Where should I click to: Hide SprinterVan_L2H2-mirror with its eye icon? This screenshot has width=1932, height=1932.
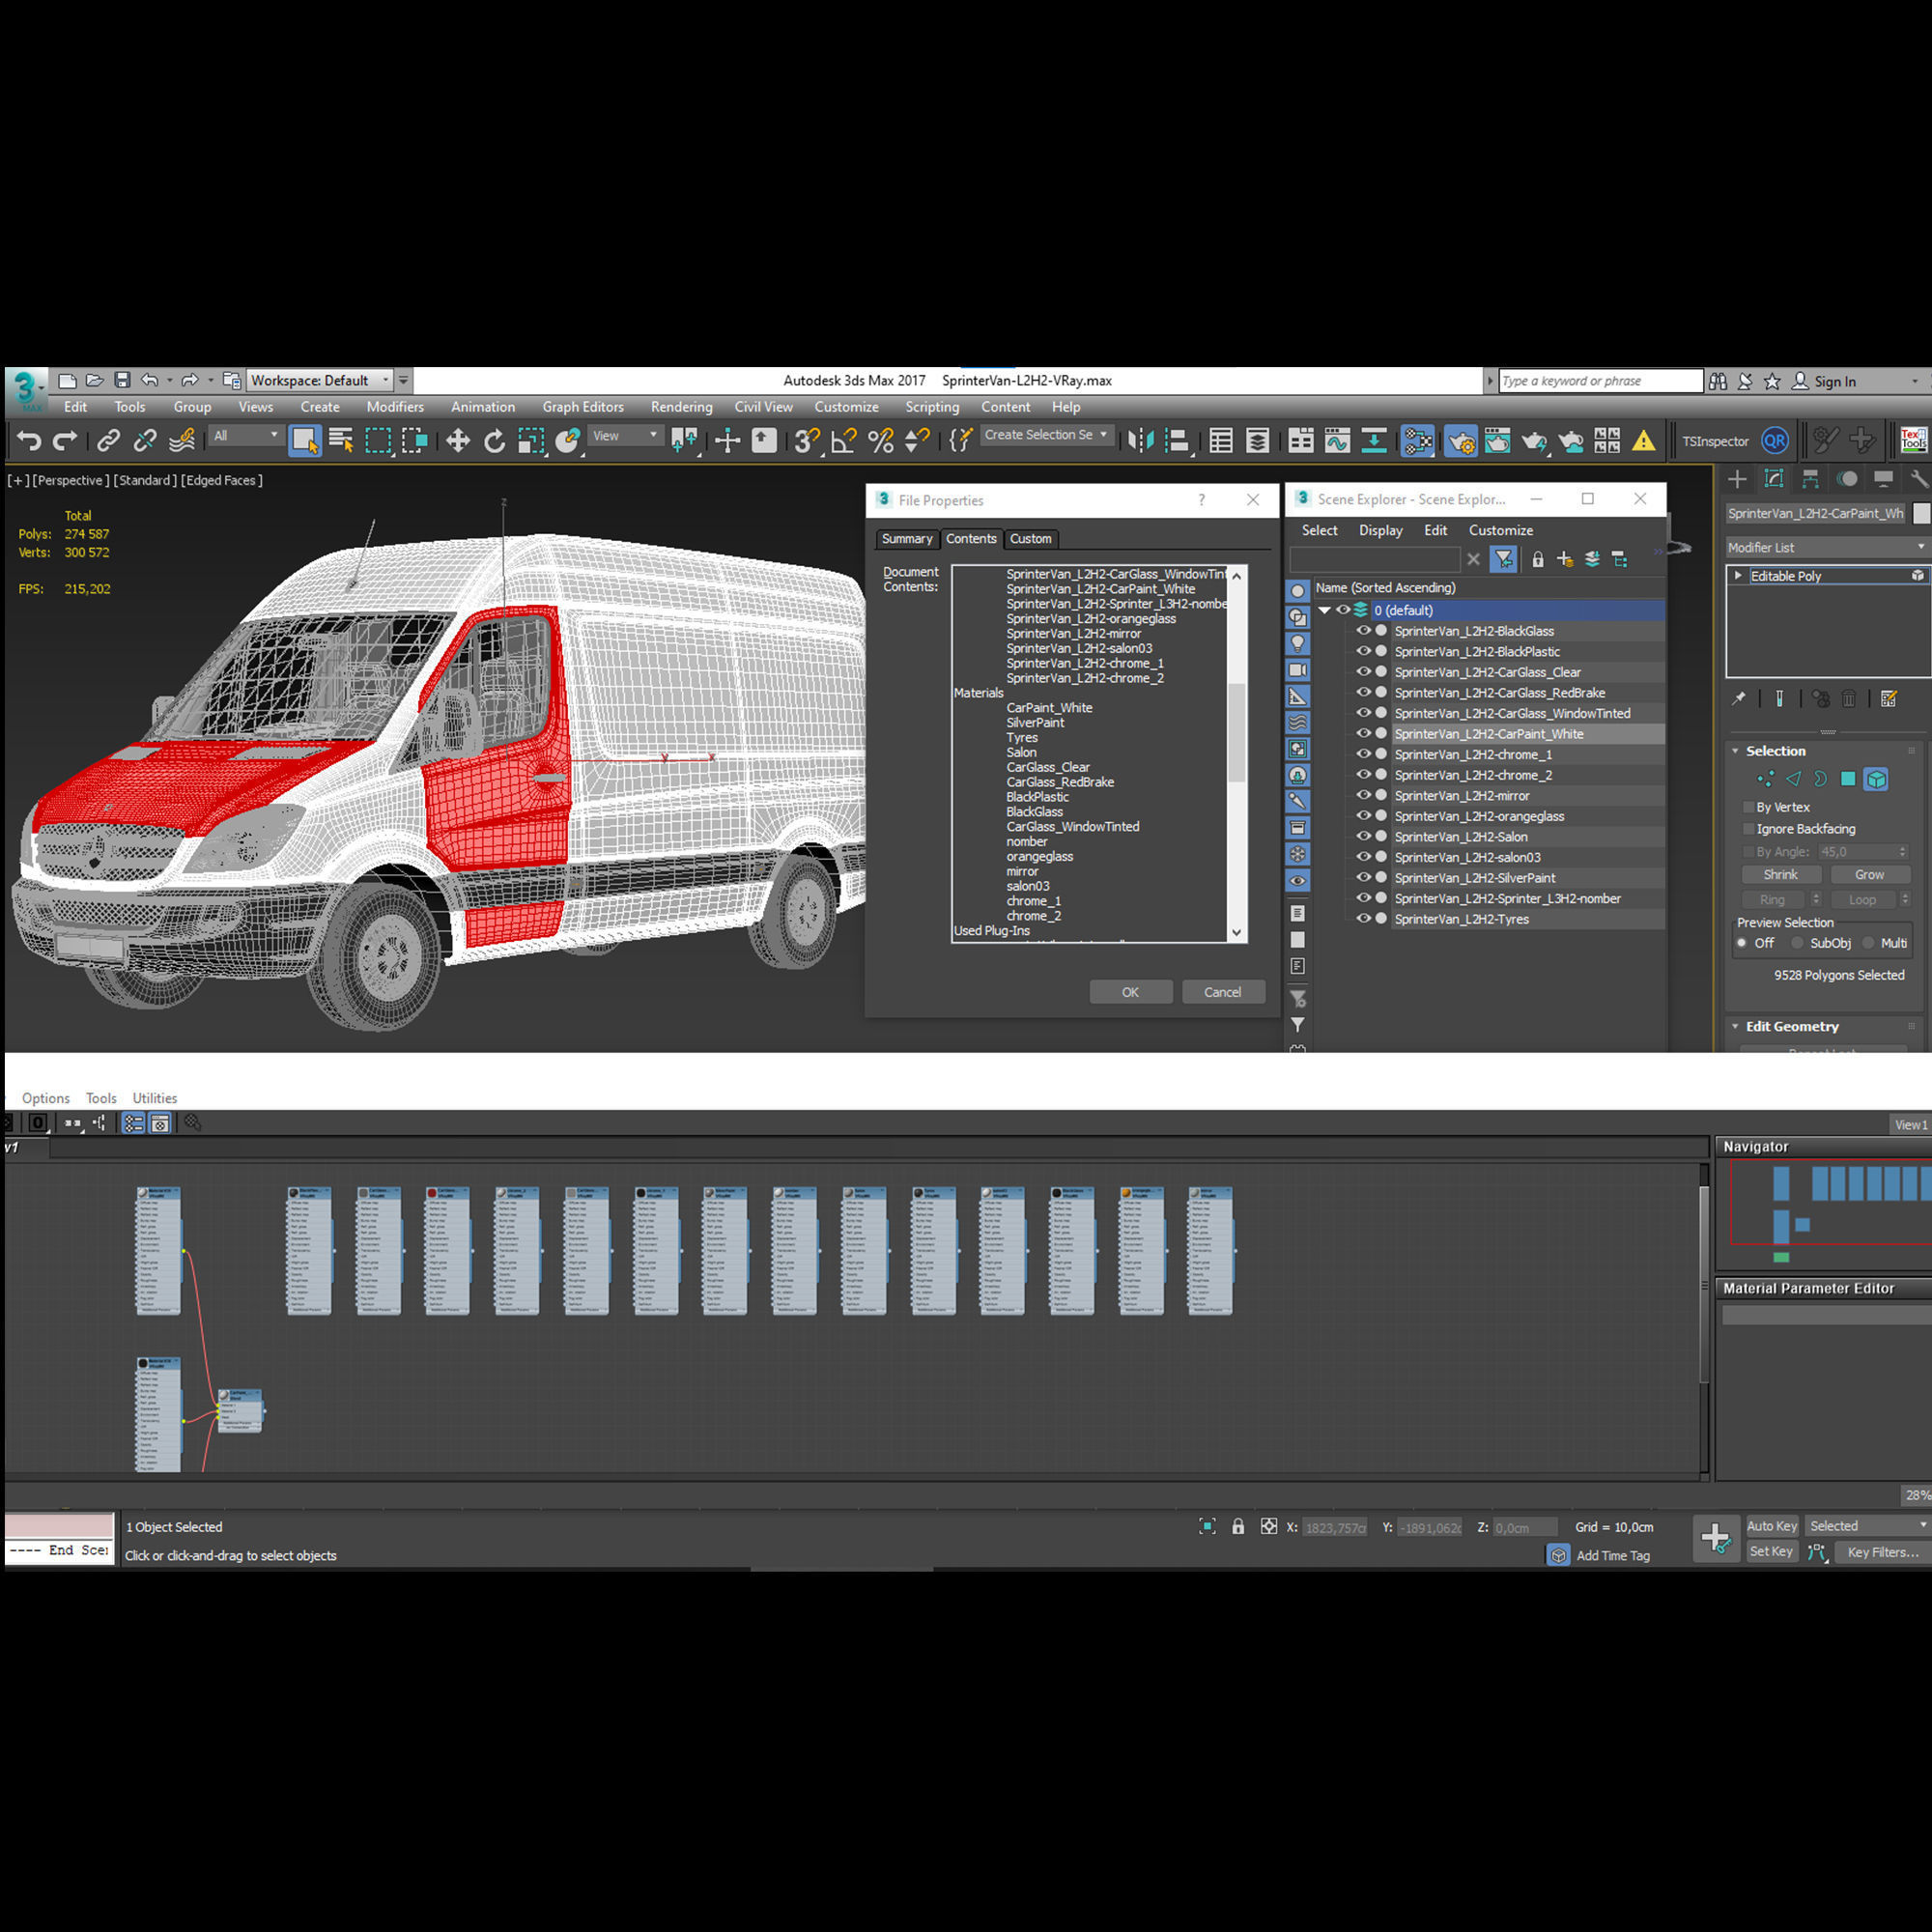point(1363,795)
